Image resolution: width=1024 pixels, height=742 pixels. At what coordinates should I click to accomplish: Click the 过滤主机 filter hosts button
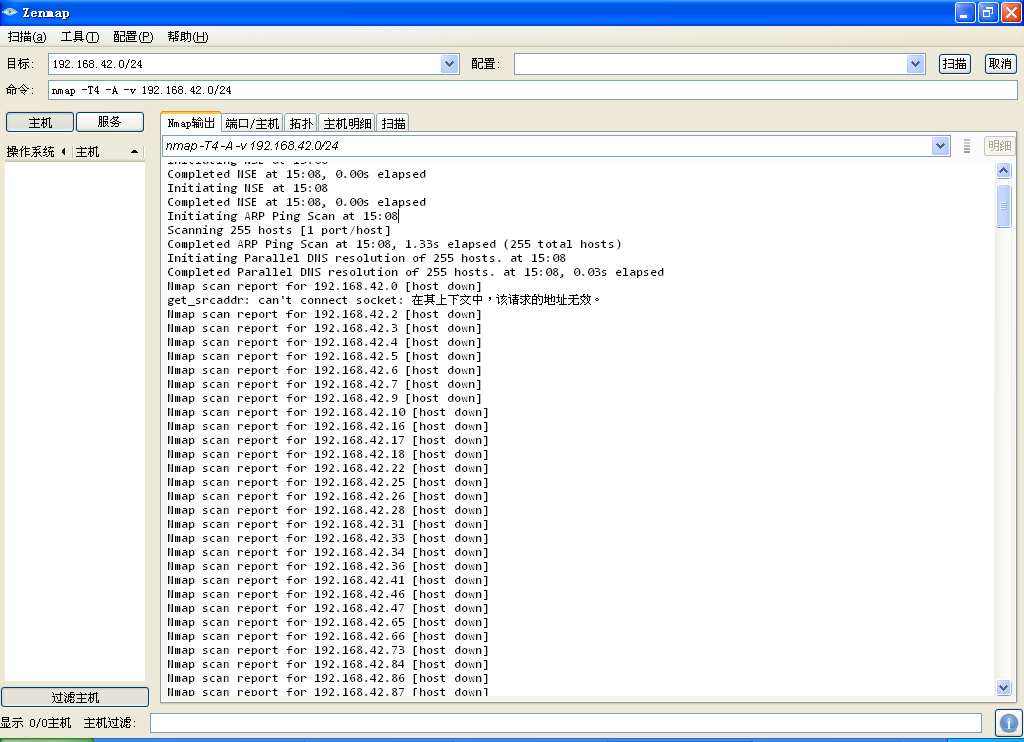tap(75, 698)
